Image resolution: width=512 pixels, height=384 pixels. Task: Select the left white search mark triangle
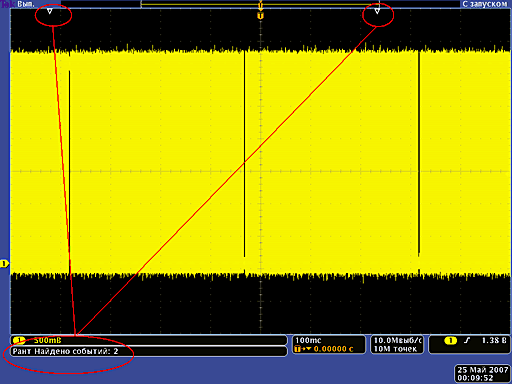[50, 11]
